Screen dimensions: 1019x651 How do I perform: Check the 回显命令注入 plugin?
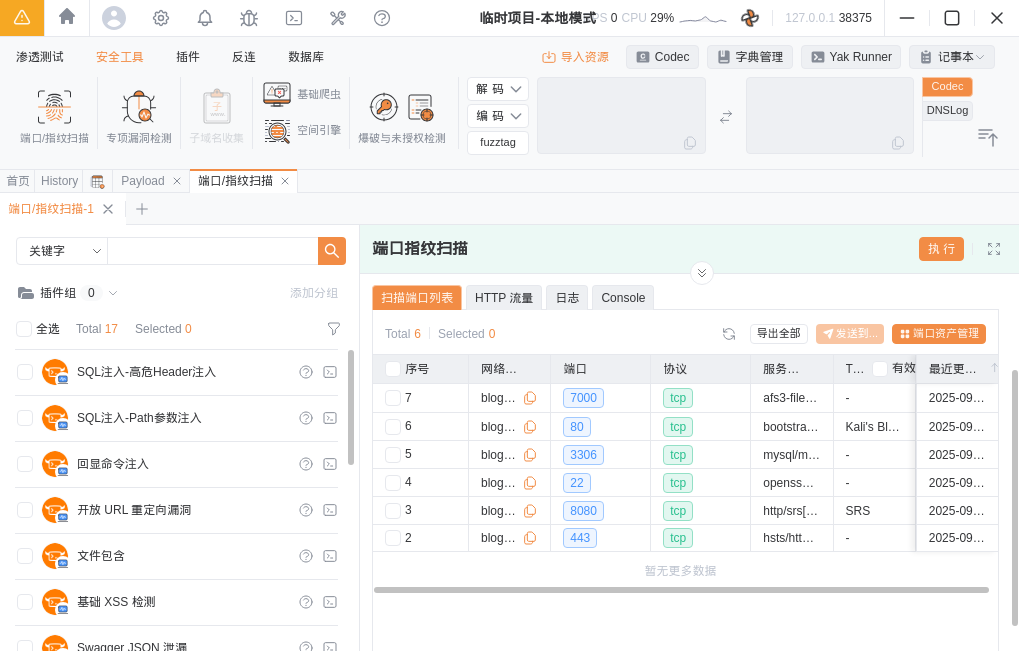click(x=25, y=464)
